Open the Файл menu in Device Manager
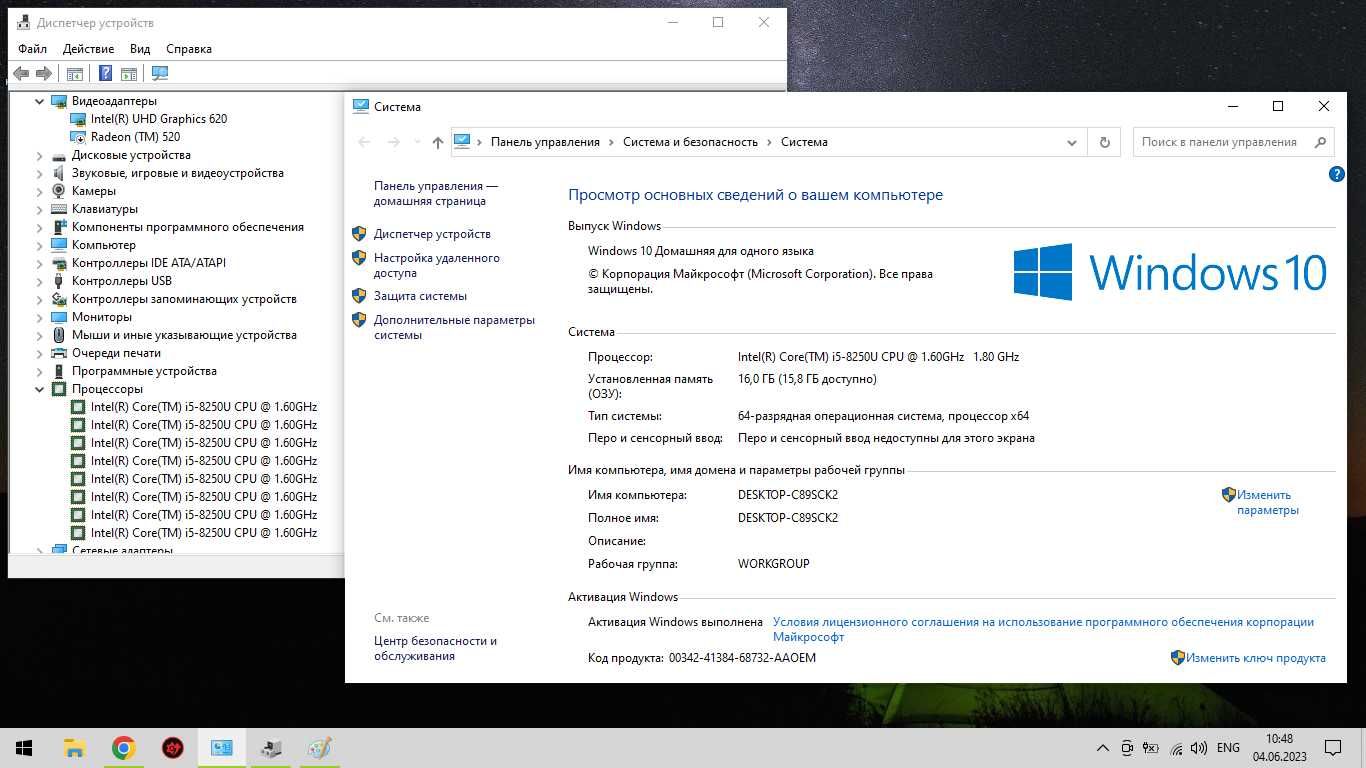The image size is (1366, 768). click(x=32, y=49)
